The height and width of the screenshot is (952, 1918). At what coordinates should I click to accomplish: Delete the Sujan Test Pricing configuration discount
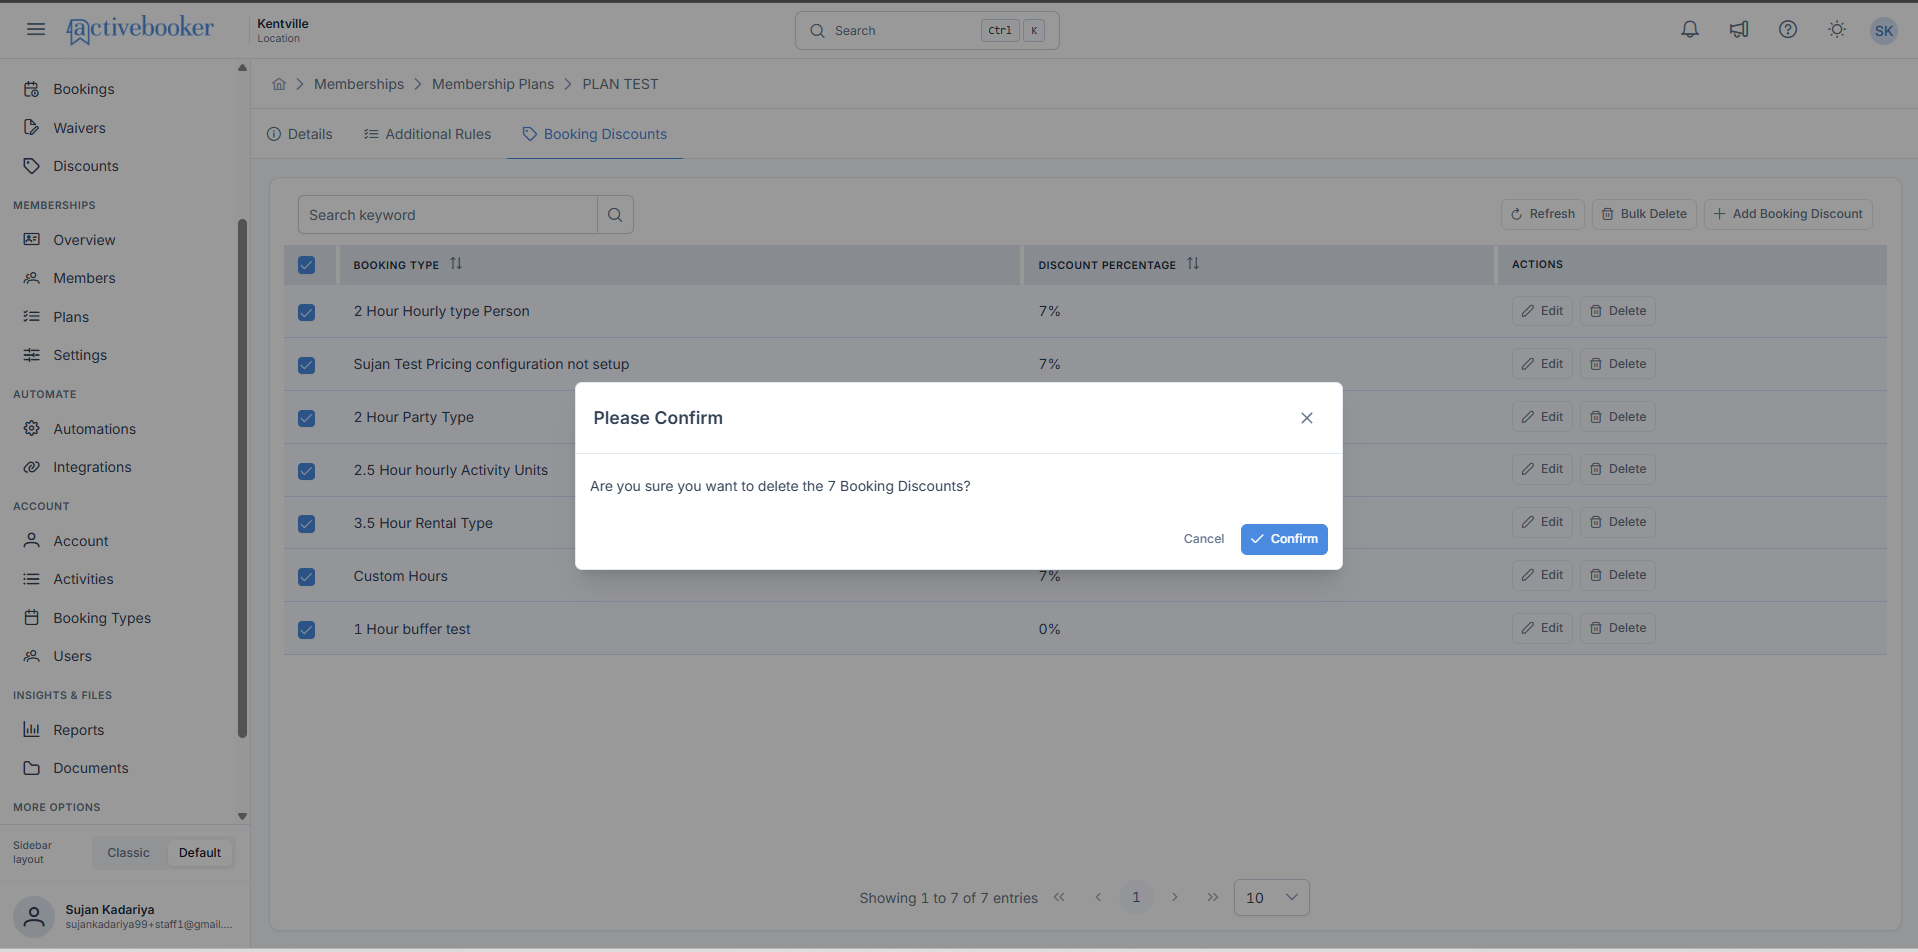[x=1618, y=364]
